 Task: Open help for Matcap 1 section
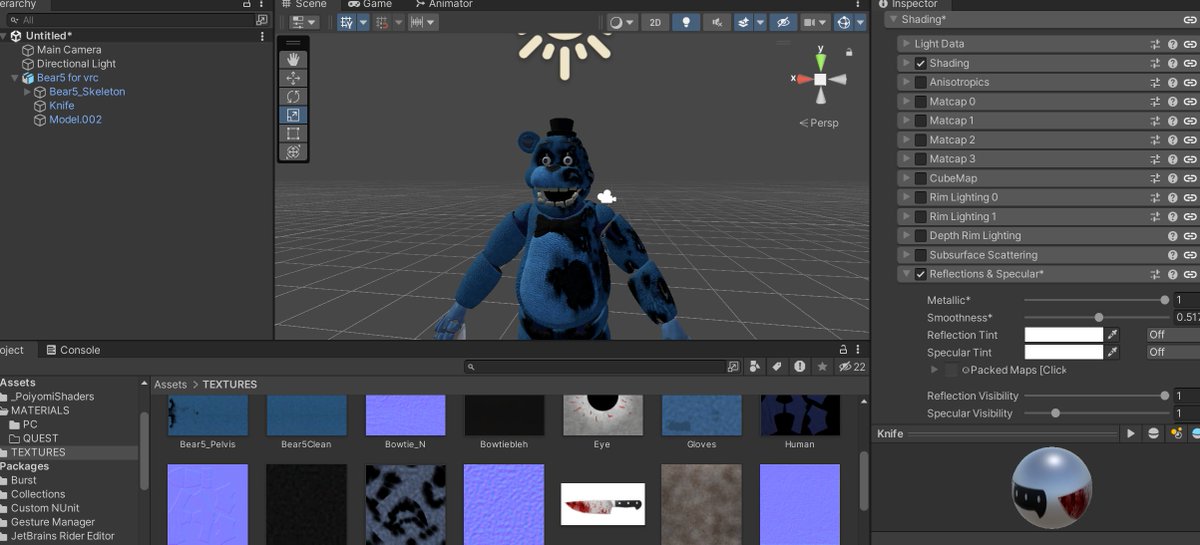point(1173,121)
